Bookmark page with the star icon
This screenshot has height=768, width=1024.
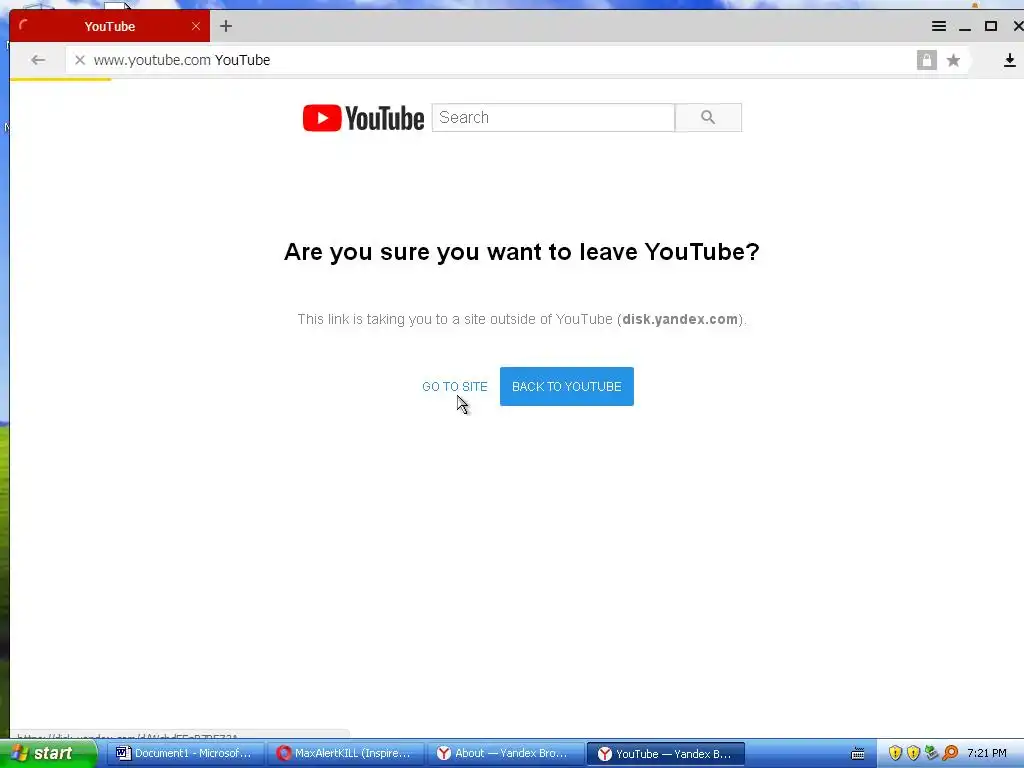point(953,60)
